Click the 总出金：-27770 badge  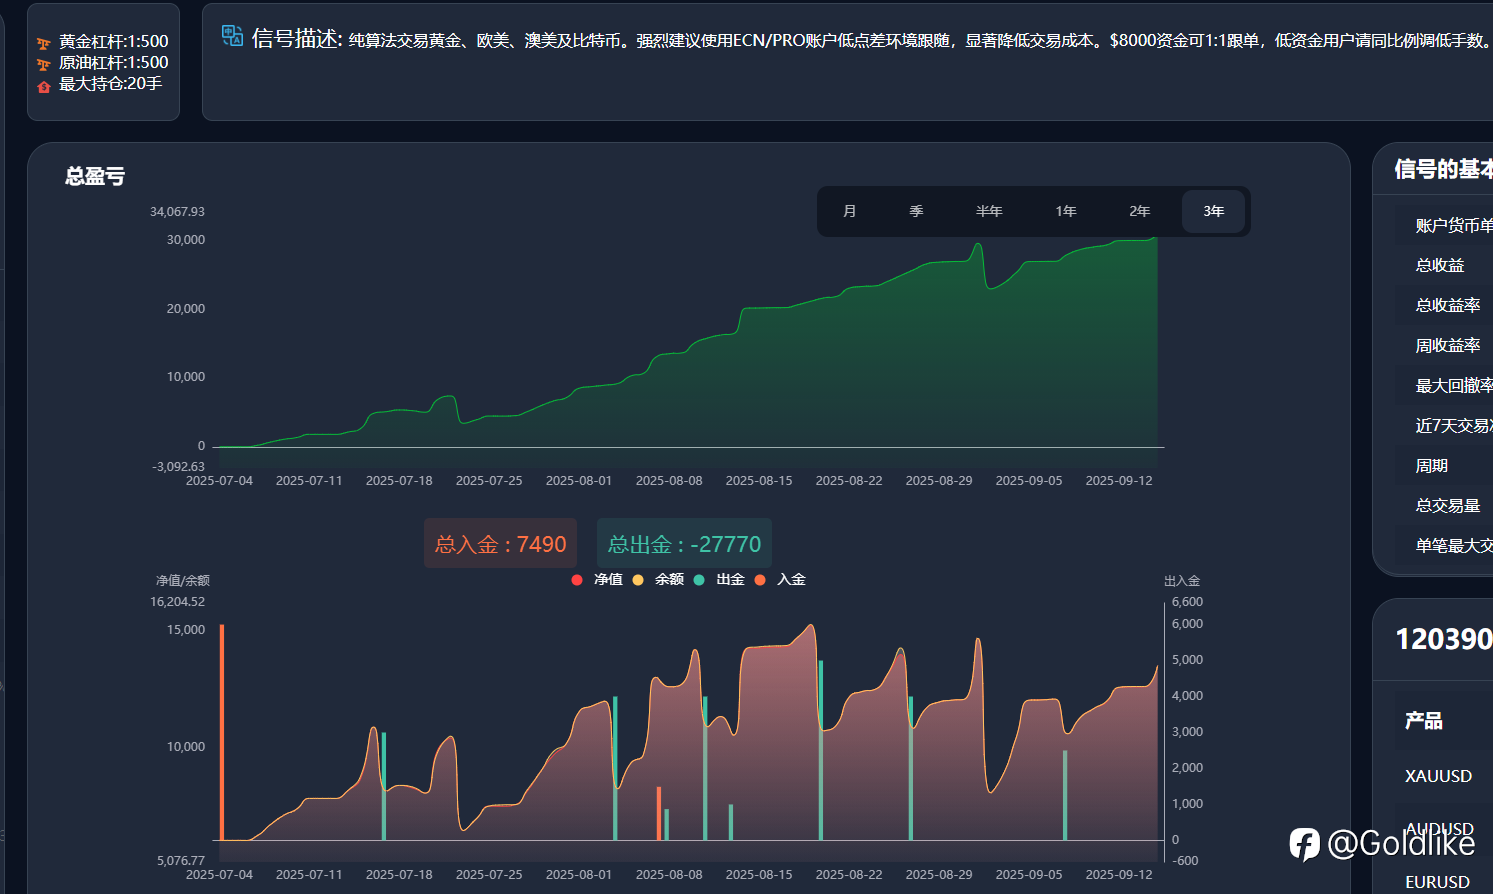684,544
